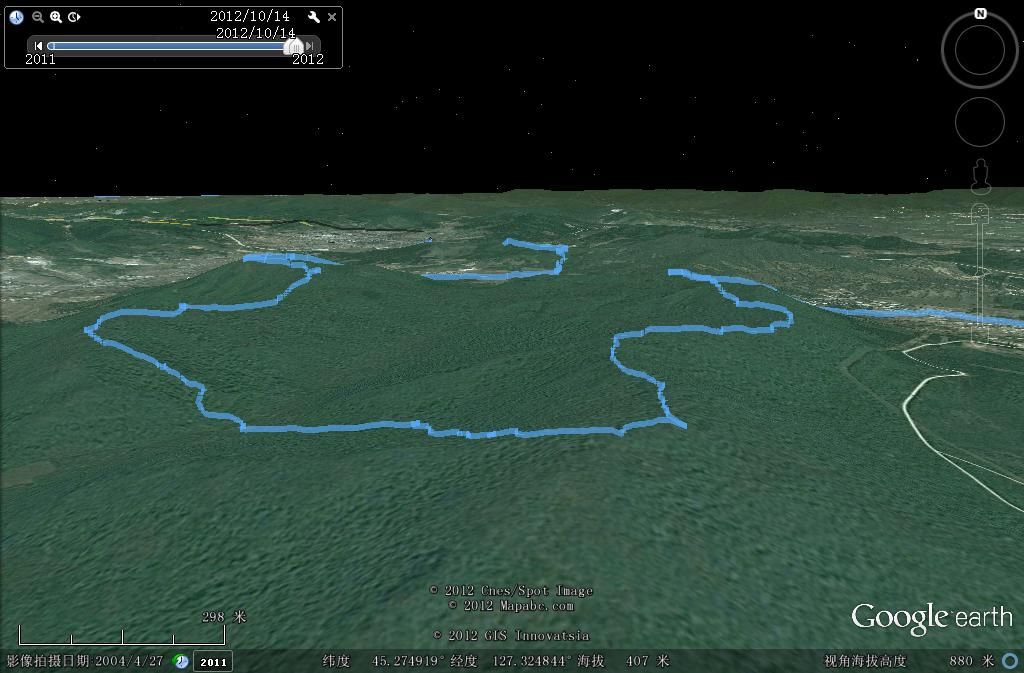Step to the next imagery date
The width and height of the screenshot is (1024, 673).
(x=310, y=46)
